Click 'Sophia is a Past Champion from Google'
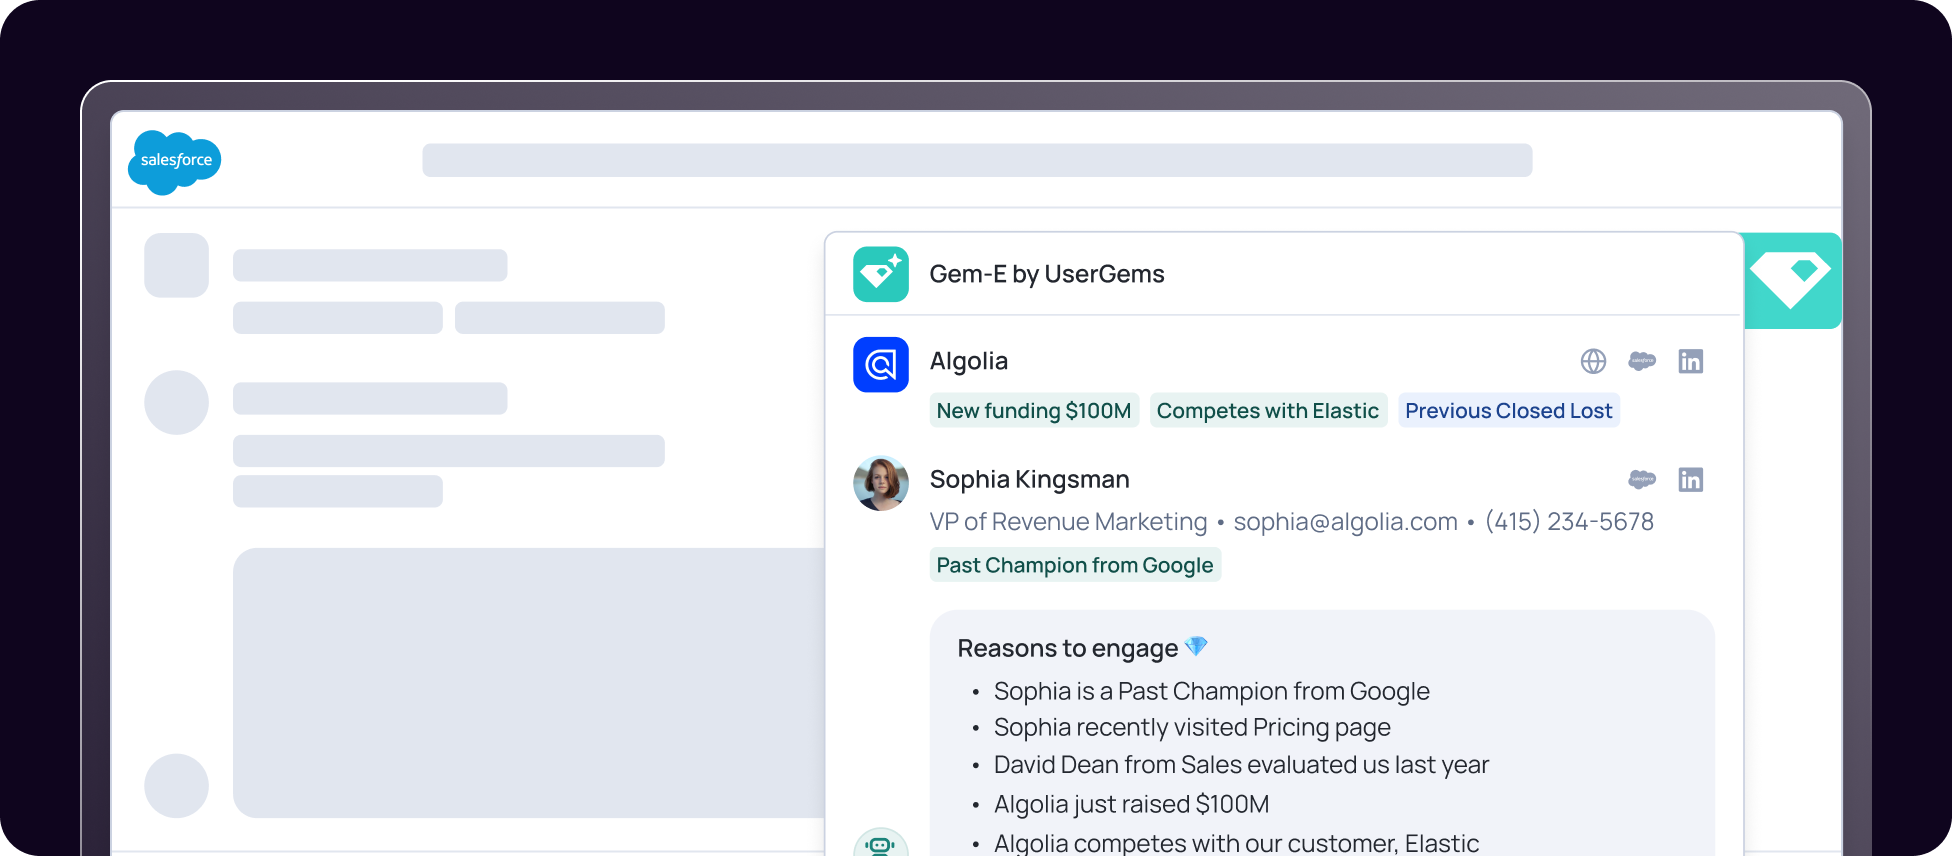1952x856 pixels. pyautogui.click(x=1211, y=691)
